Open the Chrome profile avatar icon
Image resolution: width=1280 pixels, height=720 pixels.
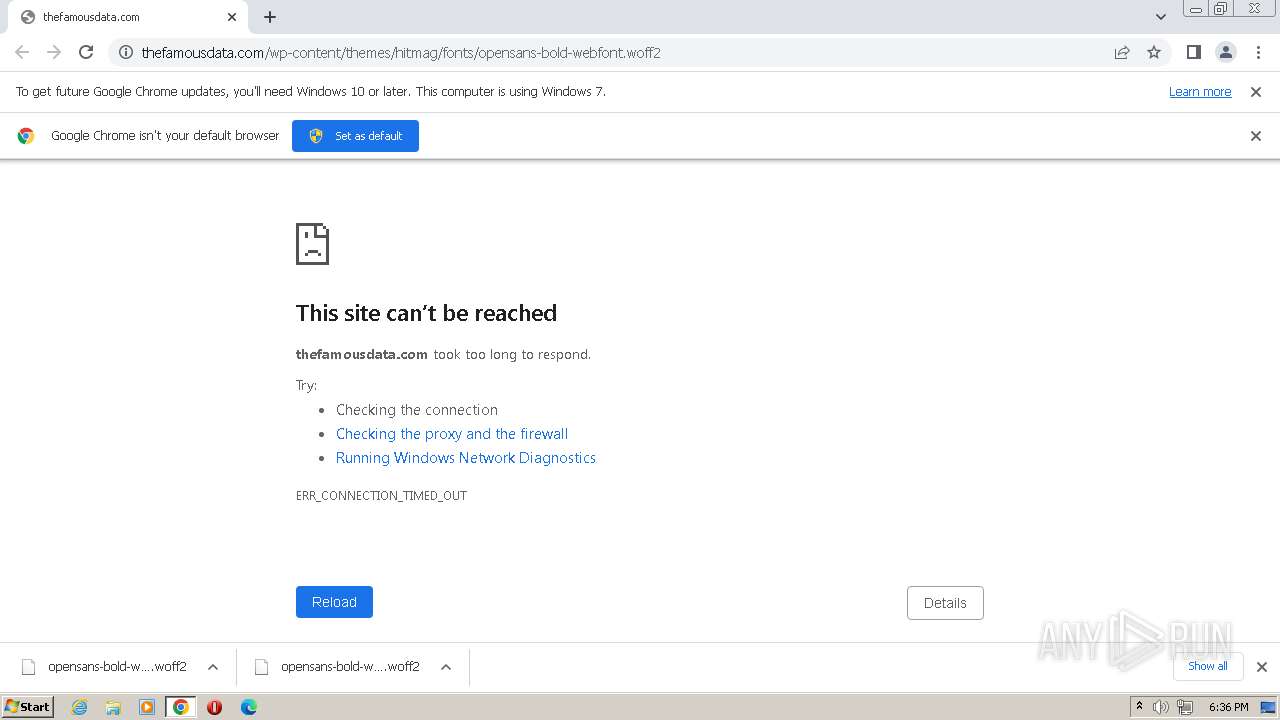(x=1225, y=52)
